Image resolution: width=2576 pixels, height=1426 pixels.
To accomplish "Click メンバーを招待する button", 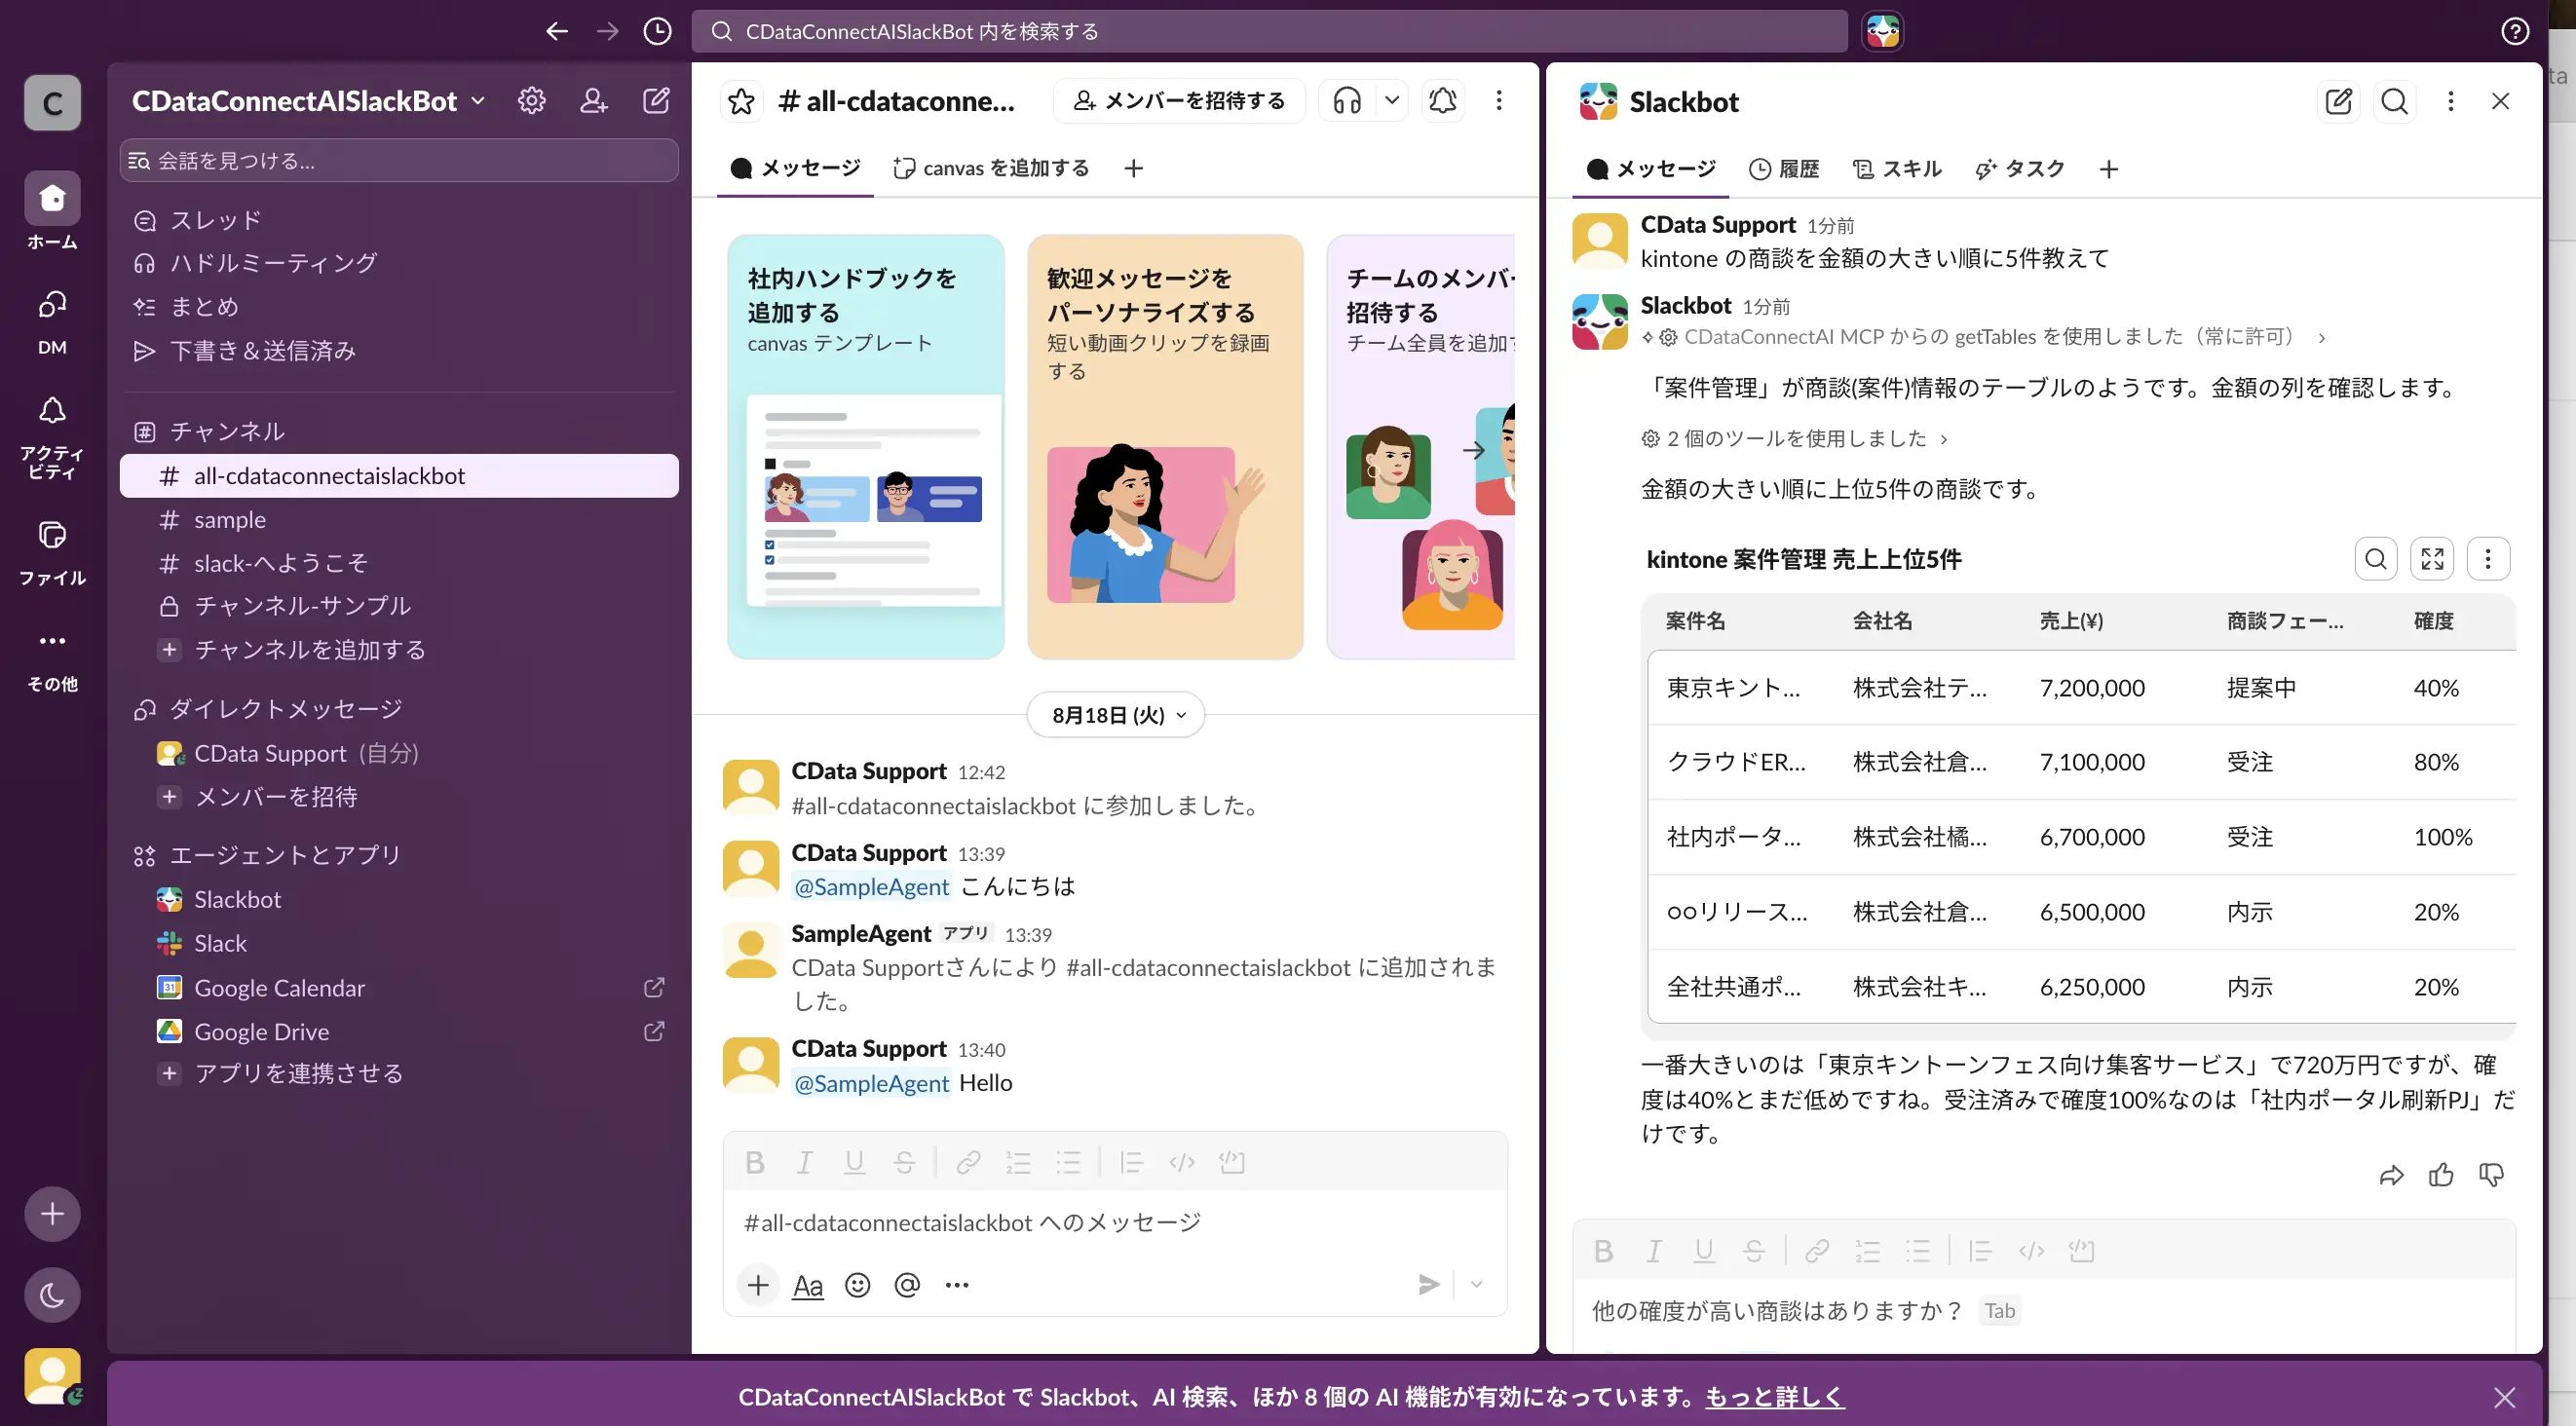I will [1179, 101].
